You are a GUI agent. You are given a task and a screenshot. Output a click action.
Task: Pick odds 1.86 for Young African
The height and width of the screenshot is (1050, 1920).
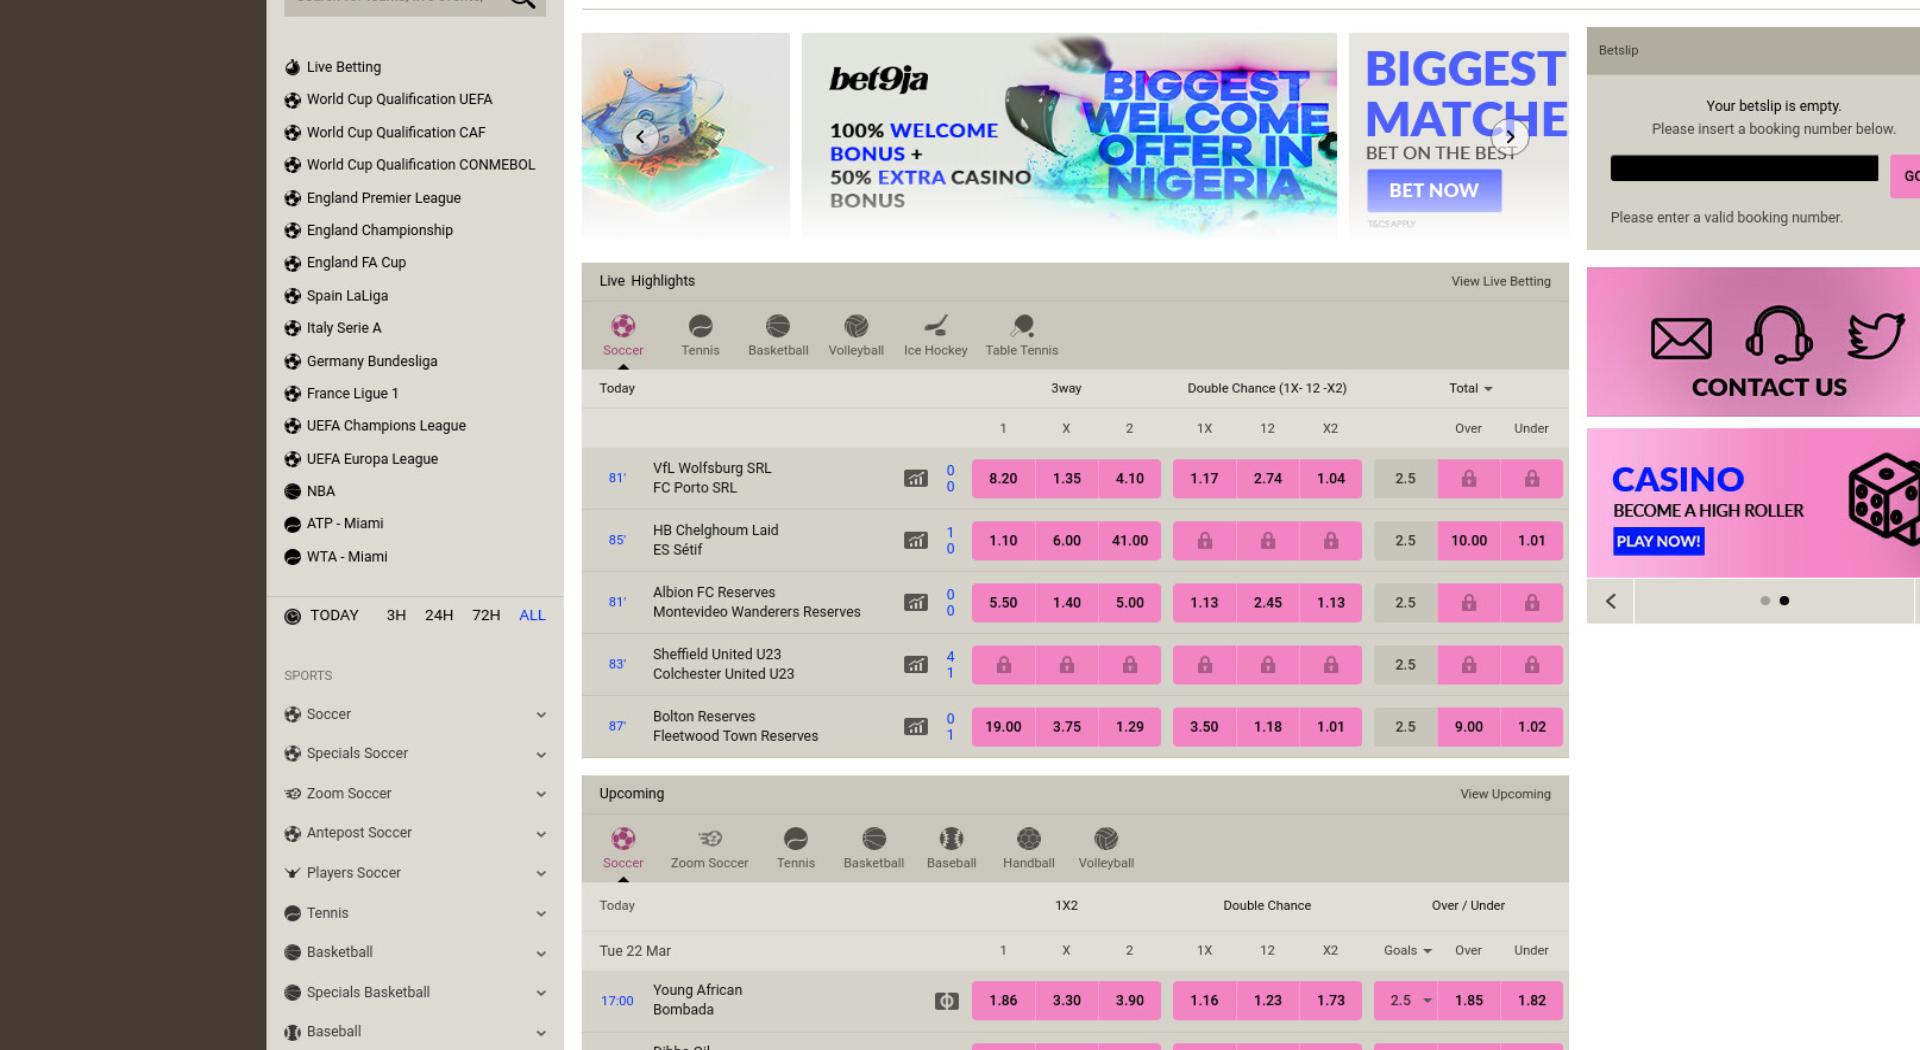coord(1003,1000)
